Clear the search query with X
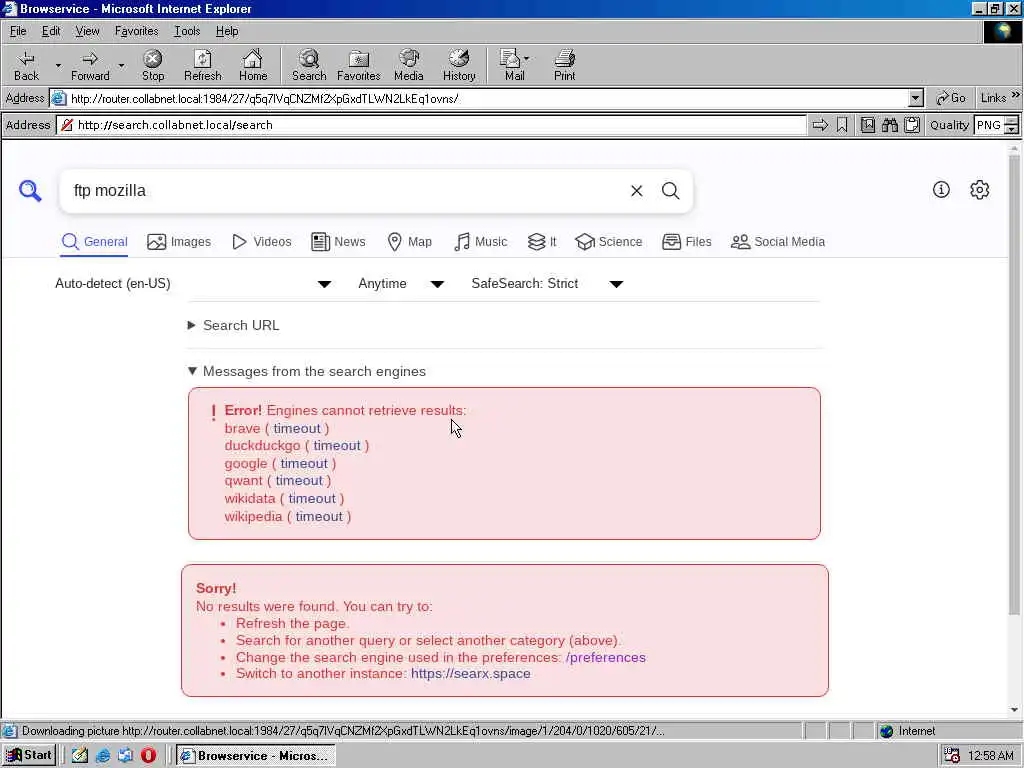 637,191
